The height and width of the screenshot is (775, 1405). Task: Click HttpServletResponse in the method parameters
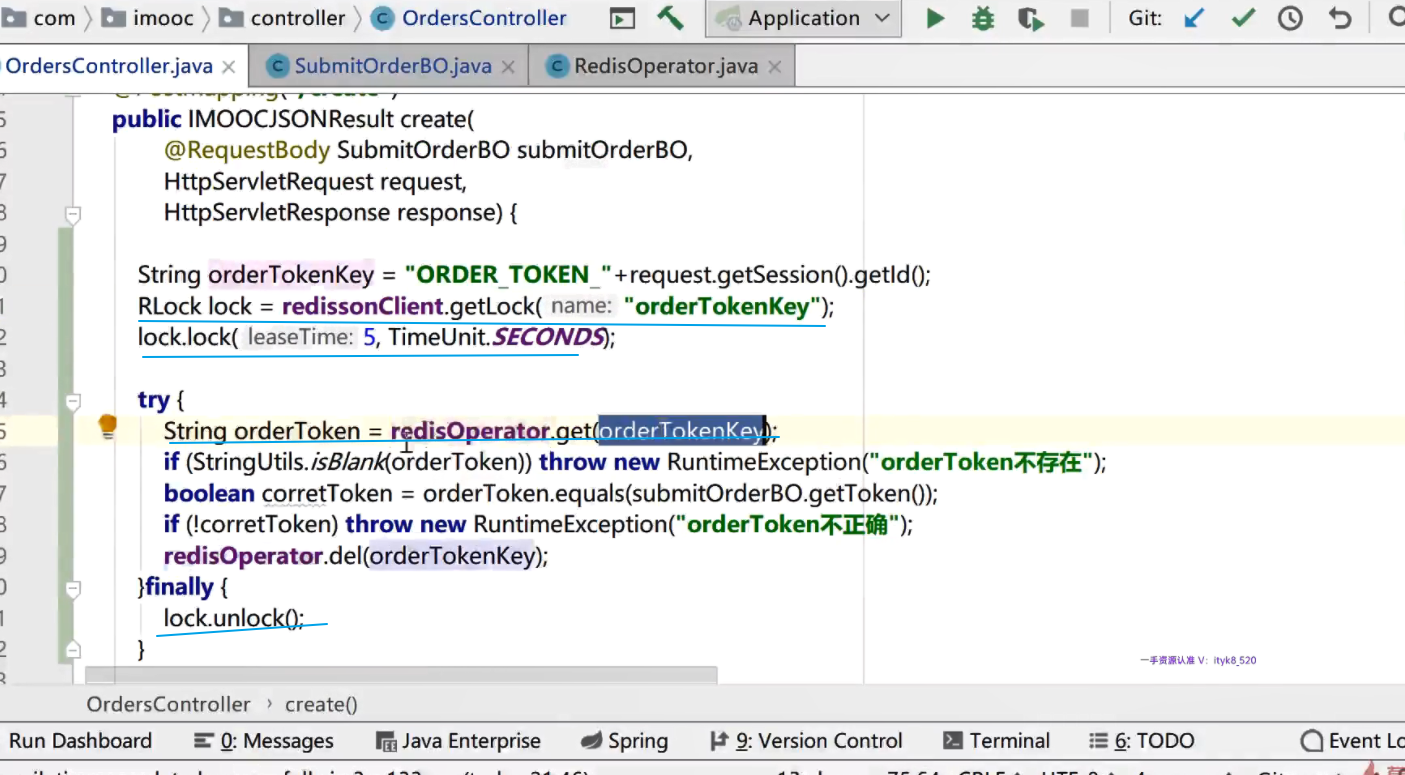277,213
